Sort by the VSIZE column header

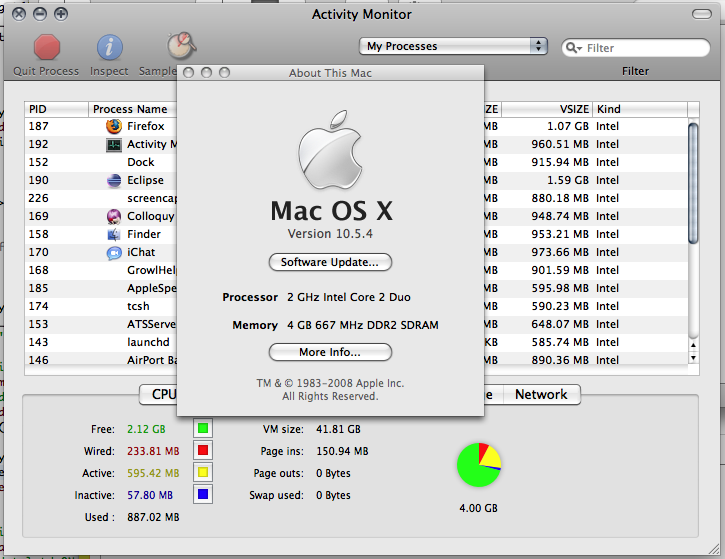(x=547, y=109)
